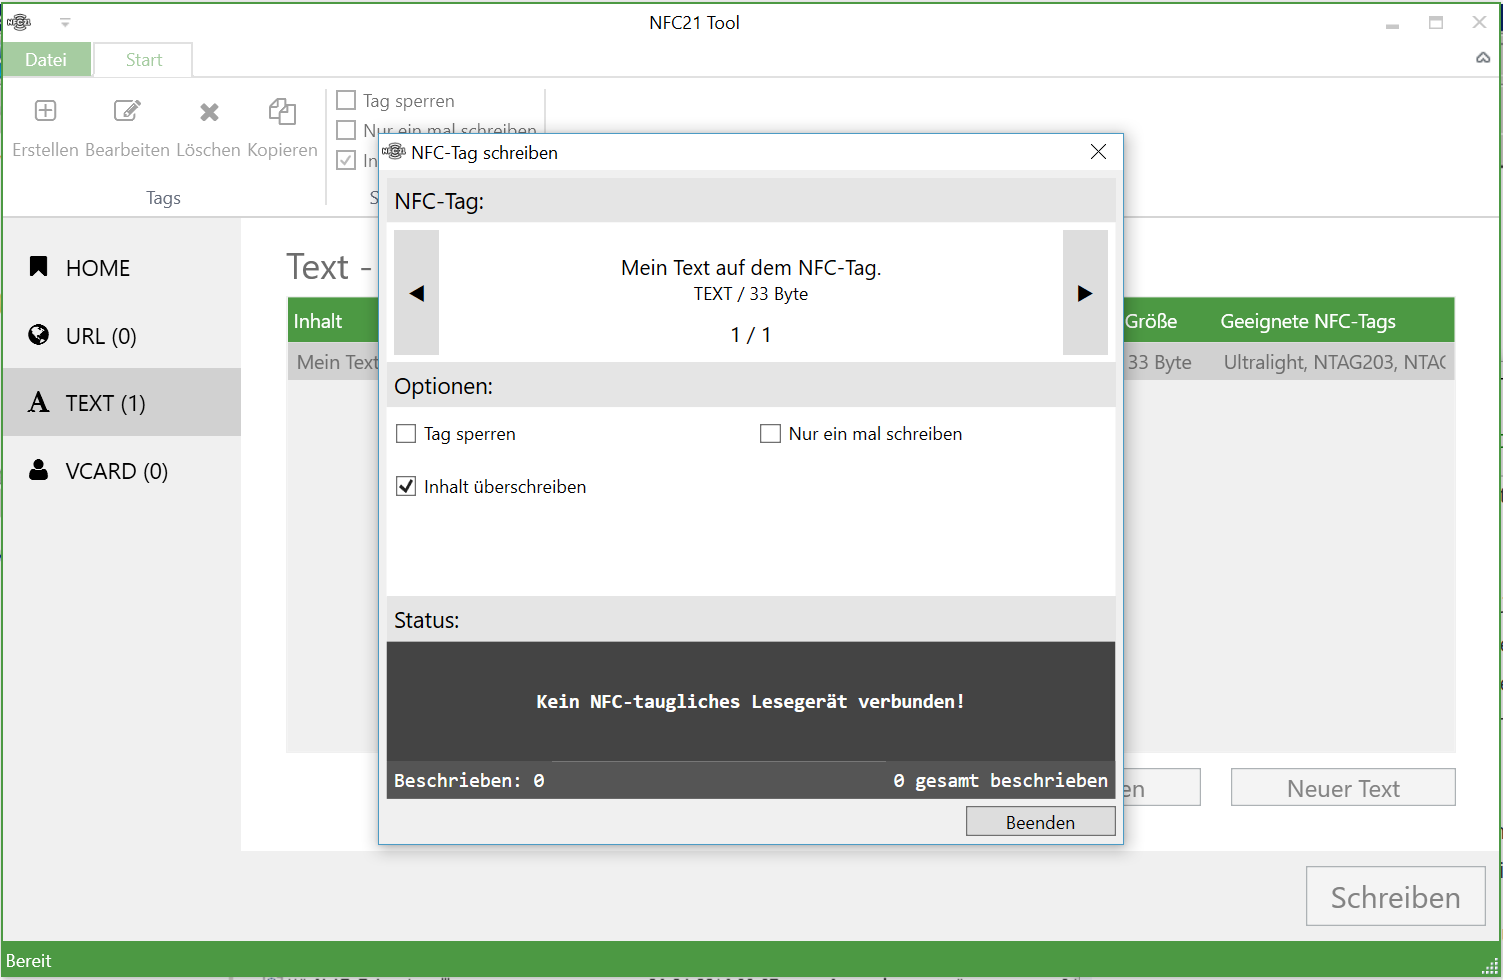Open the Datei tab
The width and height of the screenshot is (1503, 980).
click(46, 59)
